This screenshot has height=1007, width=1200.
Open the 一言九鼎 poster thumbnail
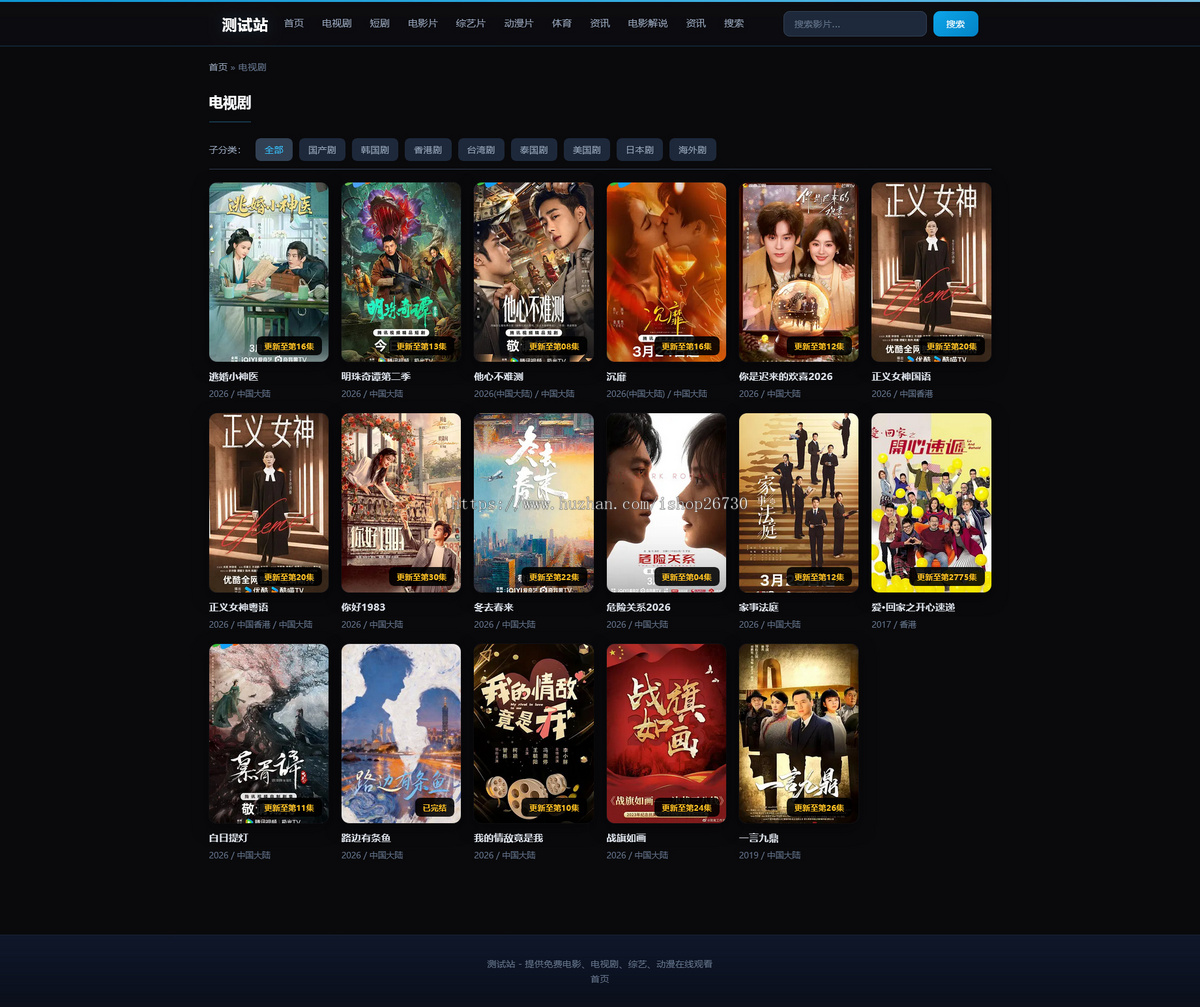click(x=799, y=734)
